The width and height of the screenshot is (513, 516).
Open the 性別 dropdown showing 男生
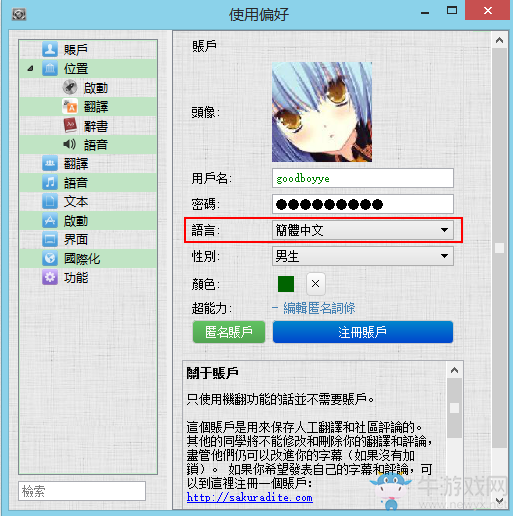tap(363, 256)
